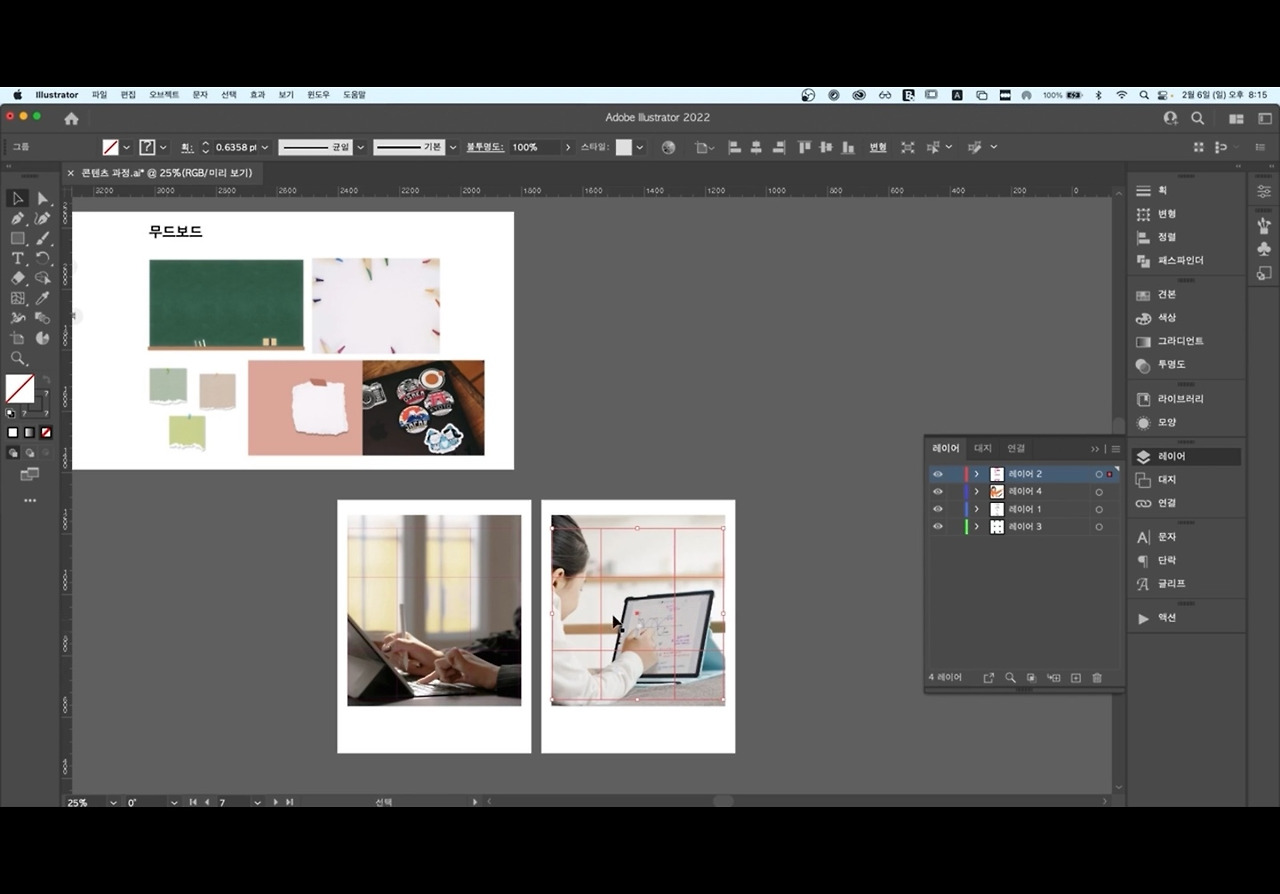Open the 단락 (Paragraph) panel button
The image size is (1280, 894).
pos(1166,561)
